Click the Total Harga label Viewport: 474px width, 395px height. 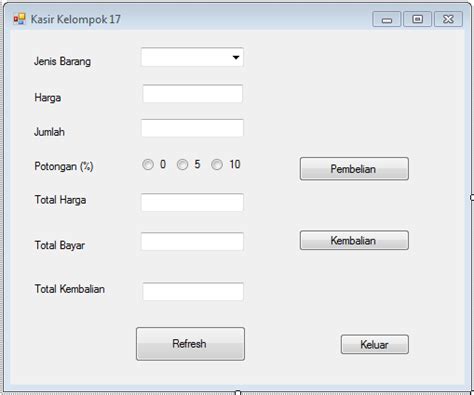[x=60, y=200]
